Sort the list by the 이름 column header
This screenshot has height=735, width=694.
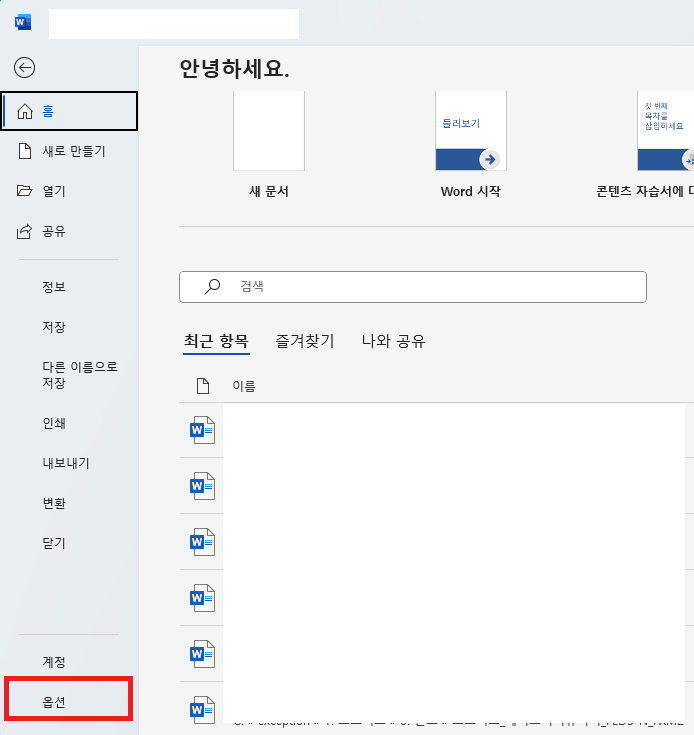(244, 386)
